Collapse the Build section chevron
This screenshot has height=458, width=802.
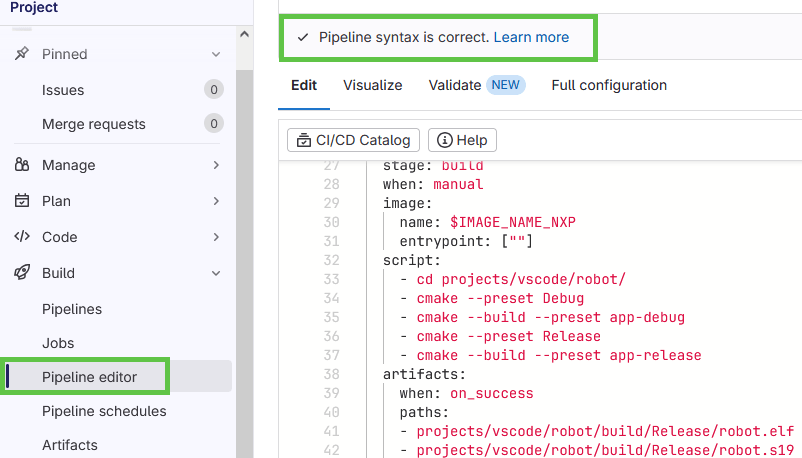point(216,273)
